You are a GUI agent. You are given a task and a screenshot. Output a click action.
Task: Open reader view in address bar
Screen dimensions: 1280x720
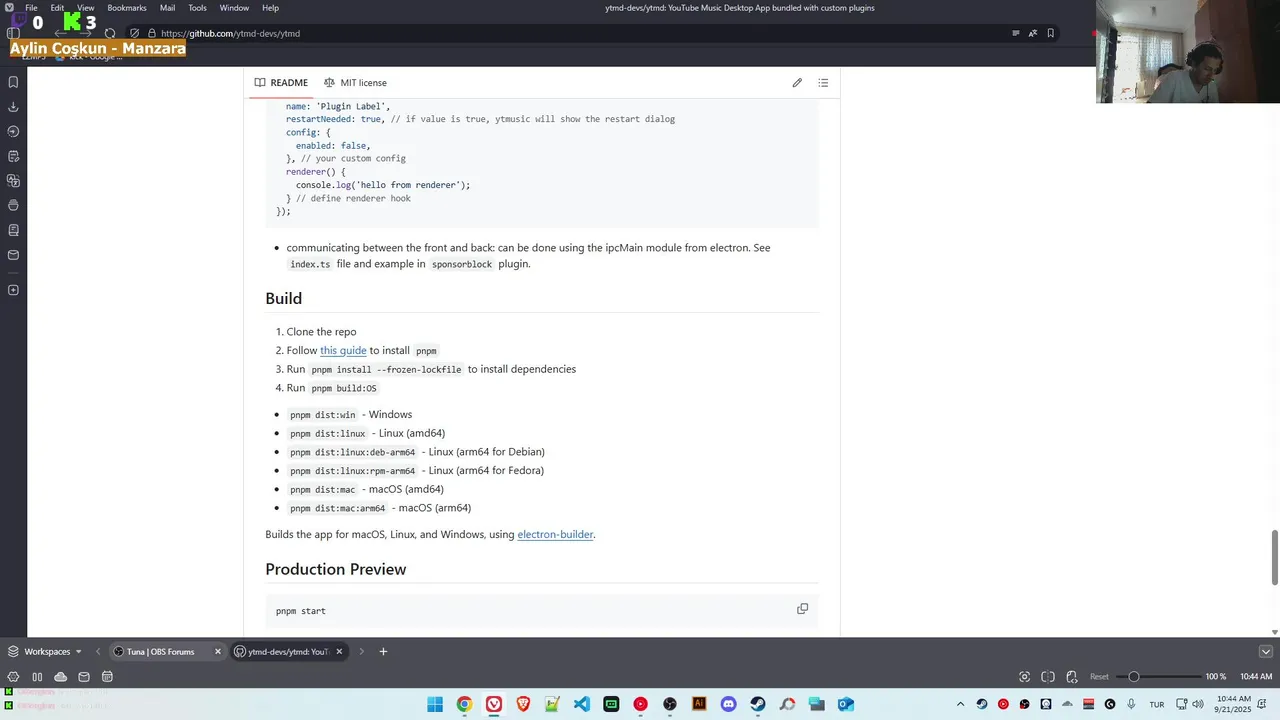click(1016, 33)
